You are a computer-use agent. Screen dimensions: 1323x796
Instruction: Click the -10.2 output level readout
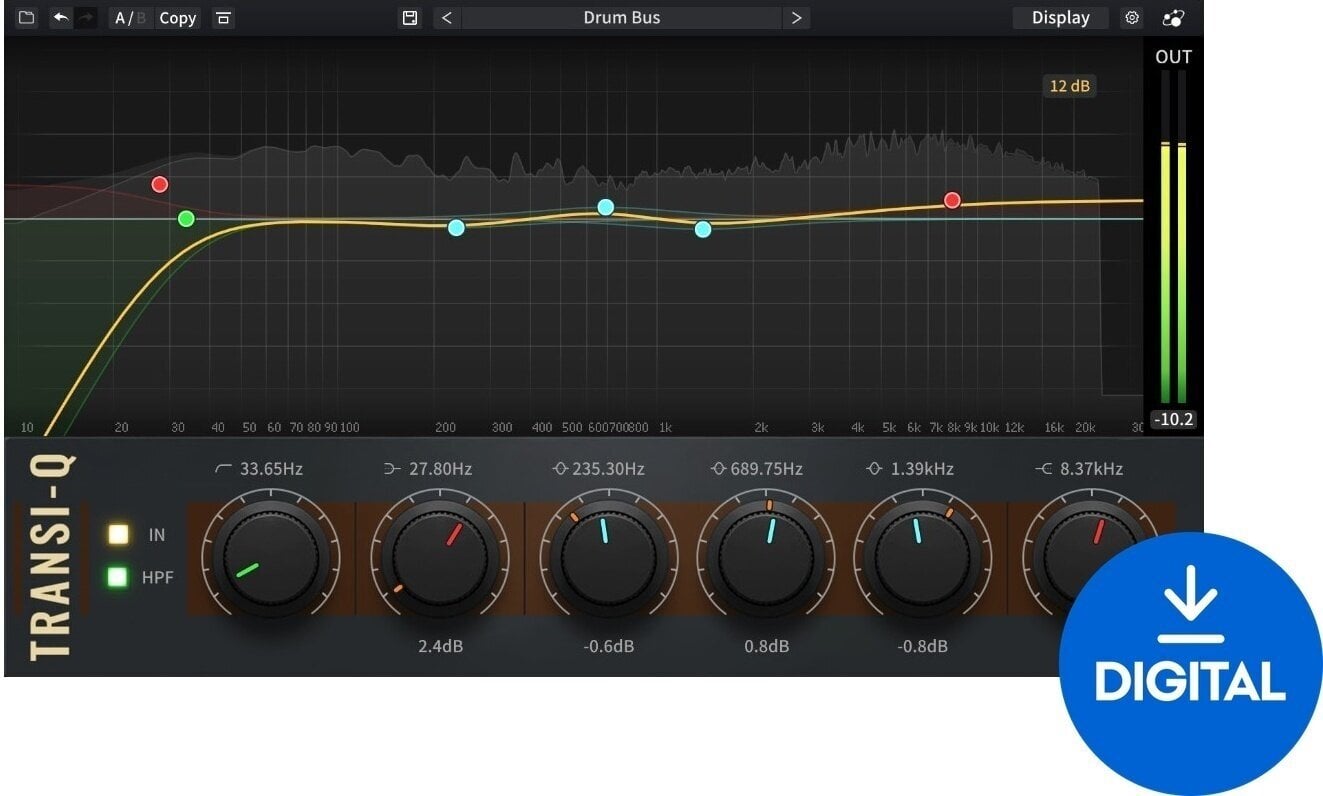coord(1173,419)
